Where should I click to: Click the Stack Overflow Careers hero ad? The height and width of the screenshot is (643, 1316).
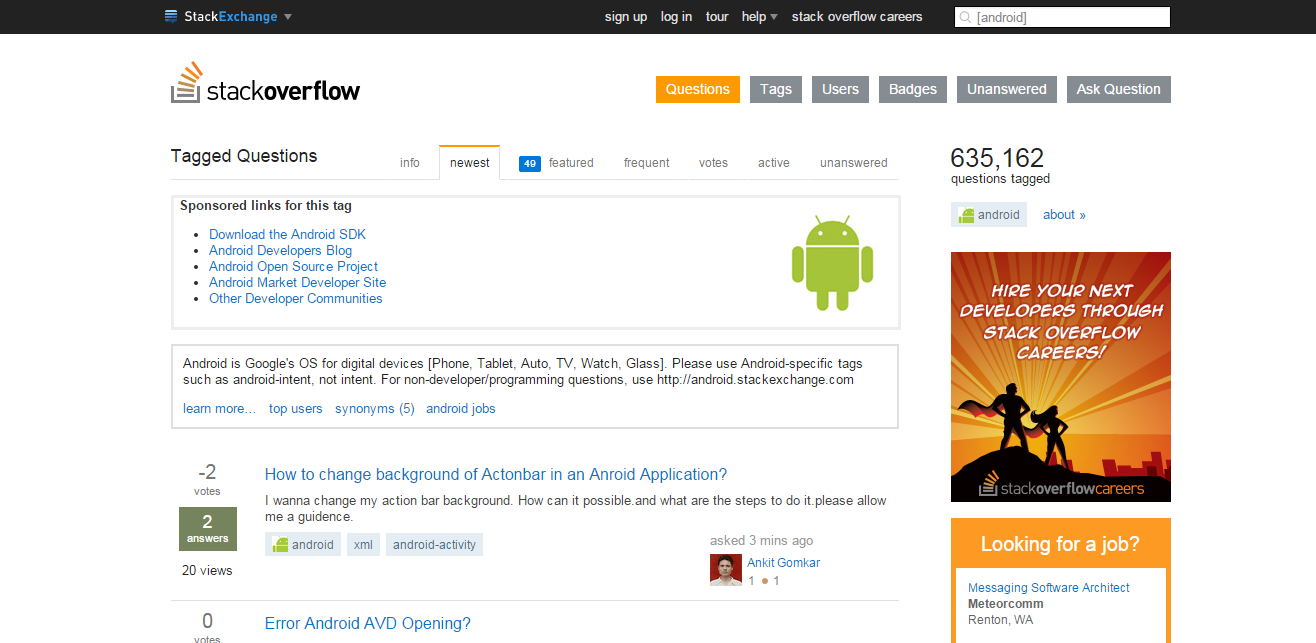(x=1061, y=377)
